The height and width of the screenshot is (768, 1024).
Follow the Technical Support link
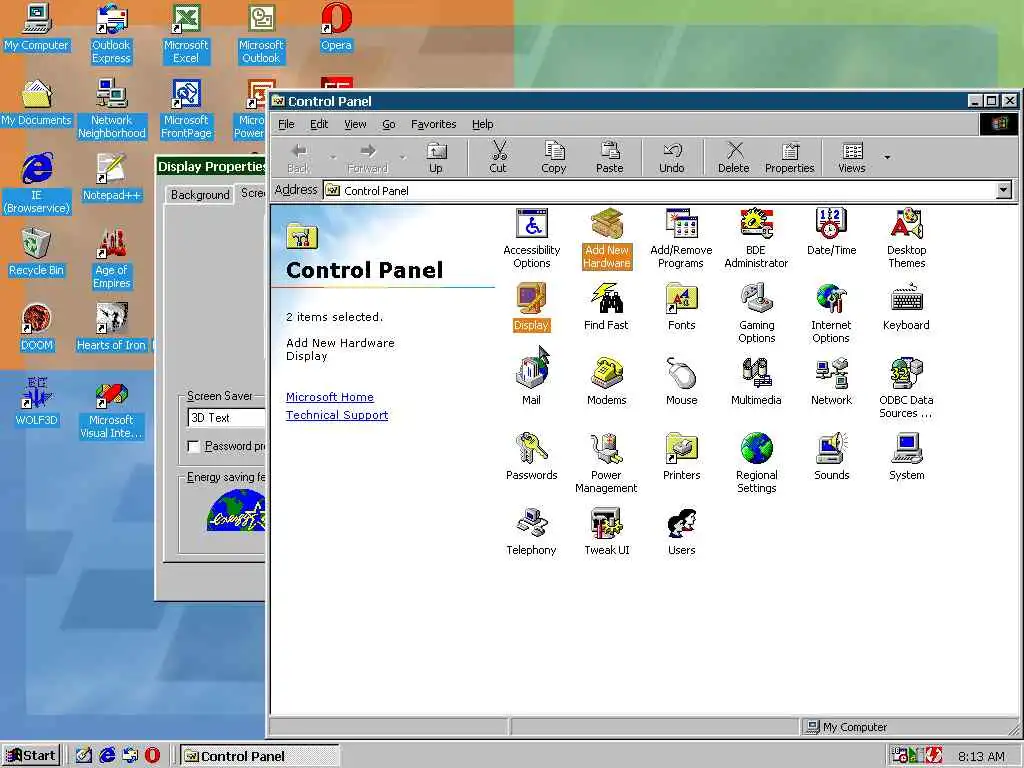coord(337,415)
